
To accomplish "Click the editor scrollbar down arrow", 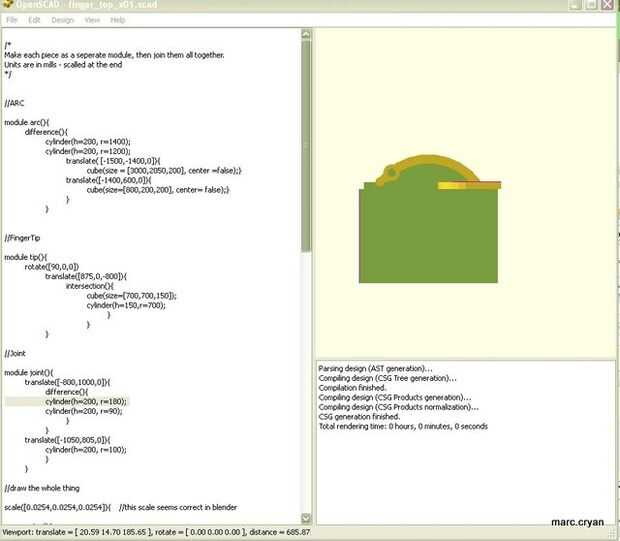I will point(306,518).
